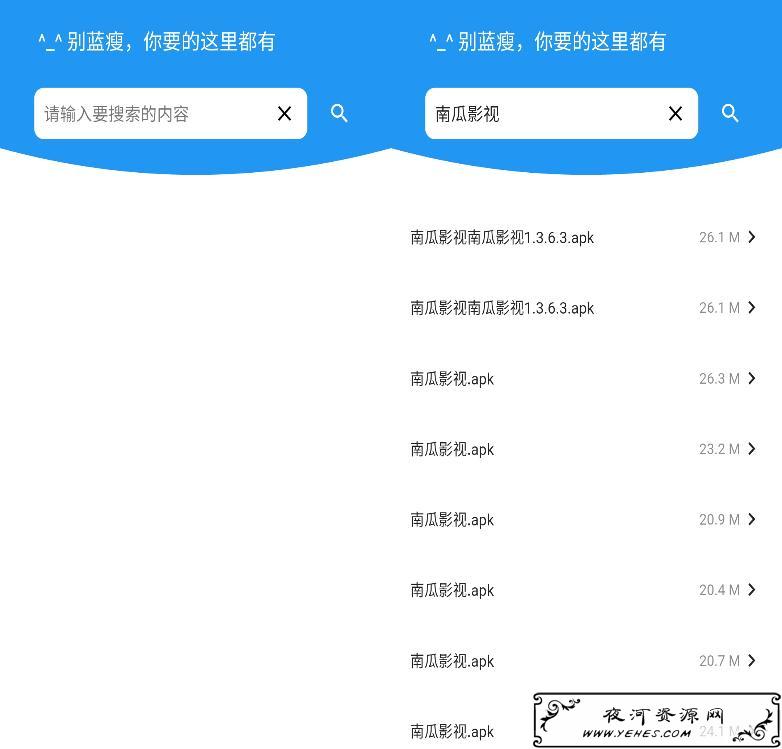The image size is (782, 749).
Task: Click the '26.3 M' file size
Action: 719,378
